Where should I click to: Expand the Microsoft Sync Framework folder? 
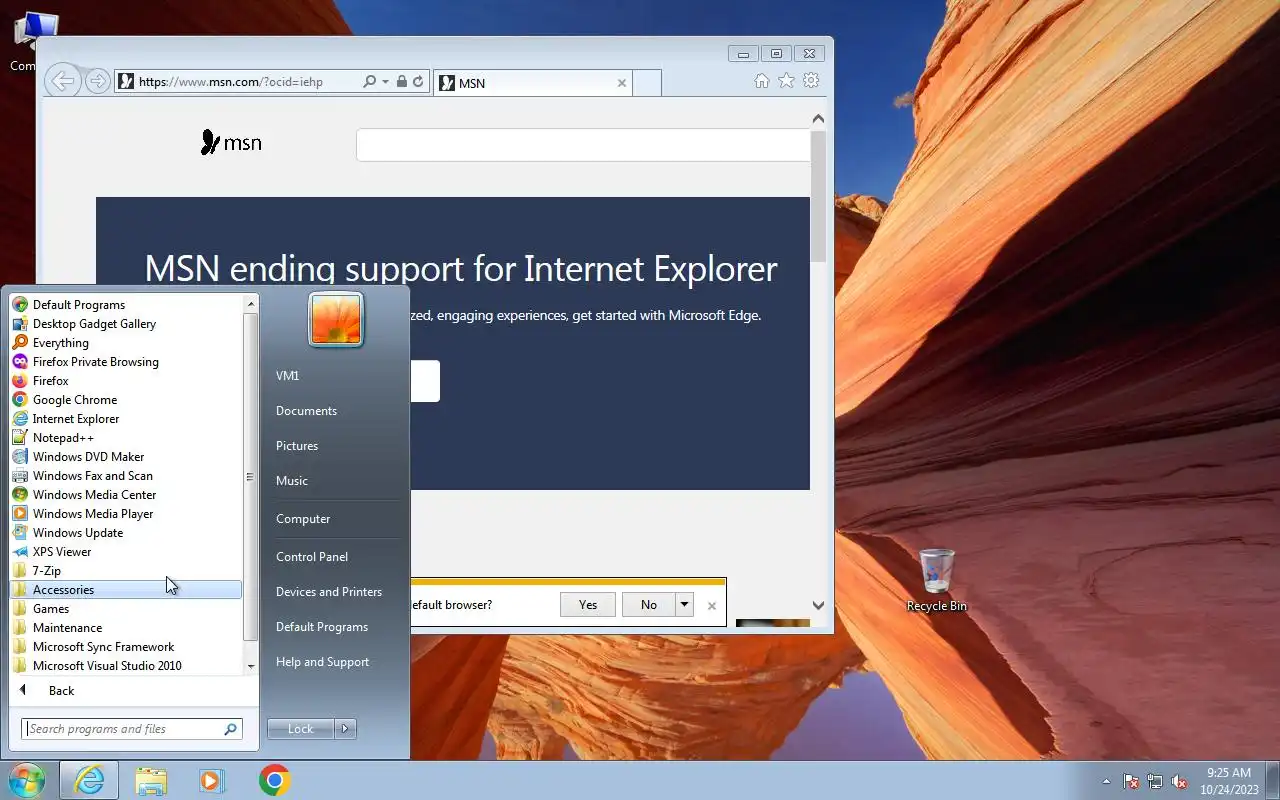click(126, 647)
